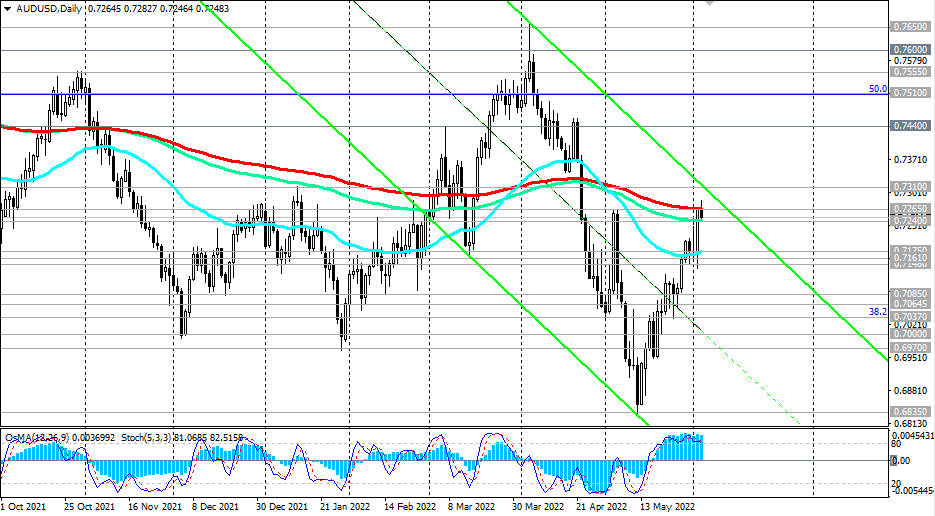Select the 0.76000 price level tag
This screenshot has width=935, height=516.
(910, 49)
